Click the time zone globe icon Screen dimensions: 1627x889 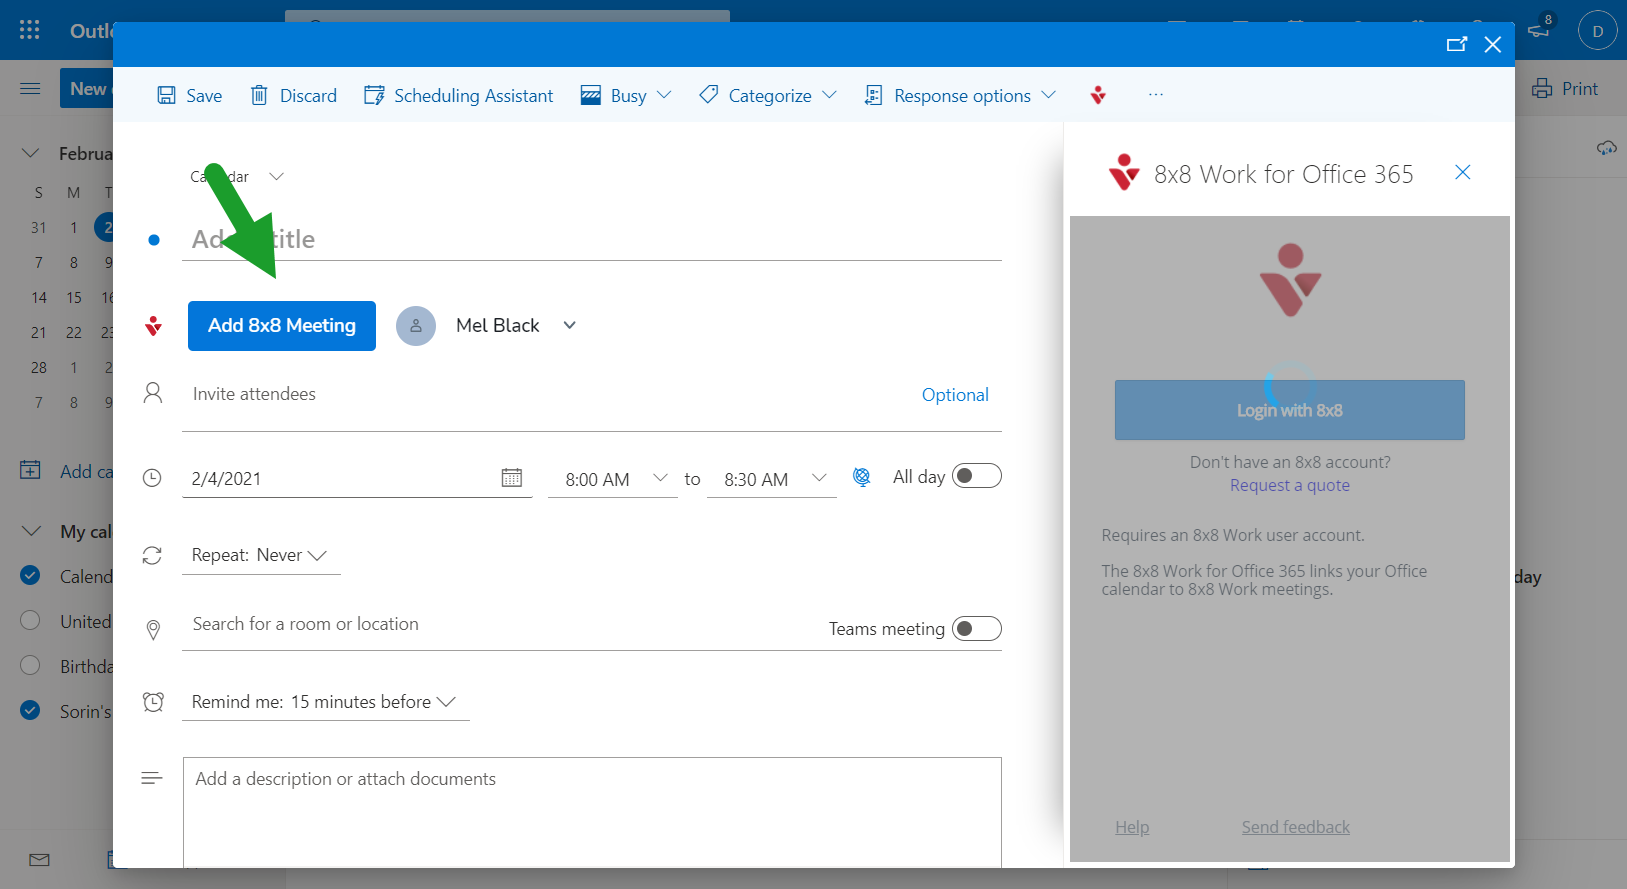862,477
